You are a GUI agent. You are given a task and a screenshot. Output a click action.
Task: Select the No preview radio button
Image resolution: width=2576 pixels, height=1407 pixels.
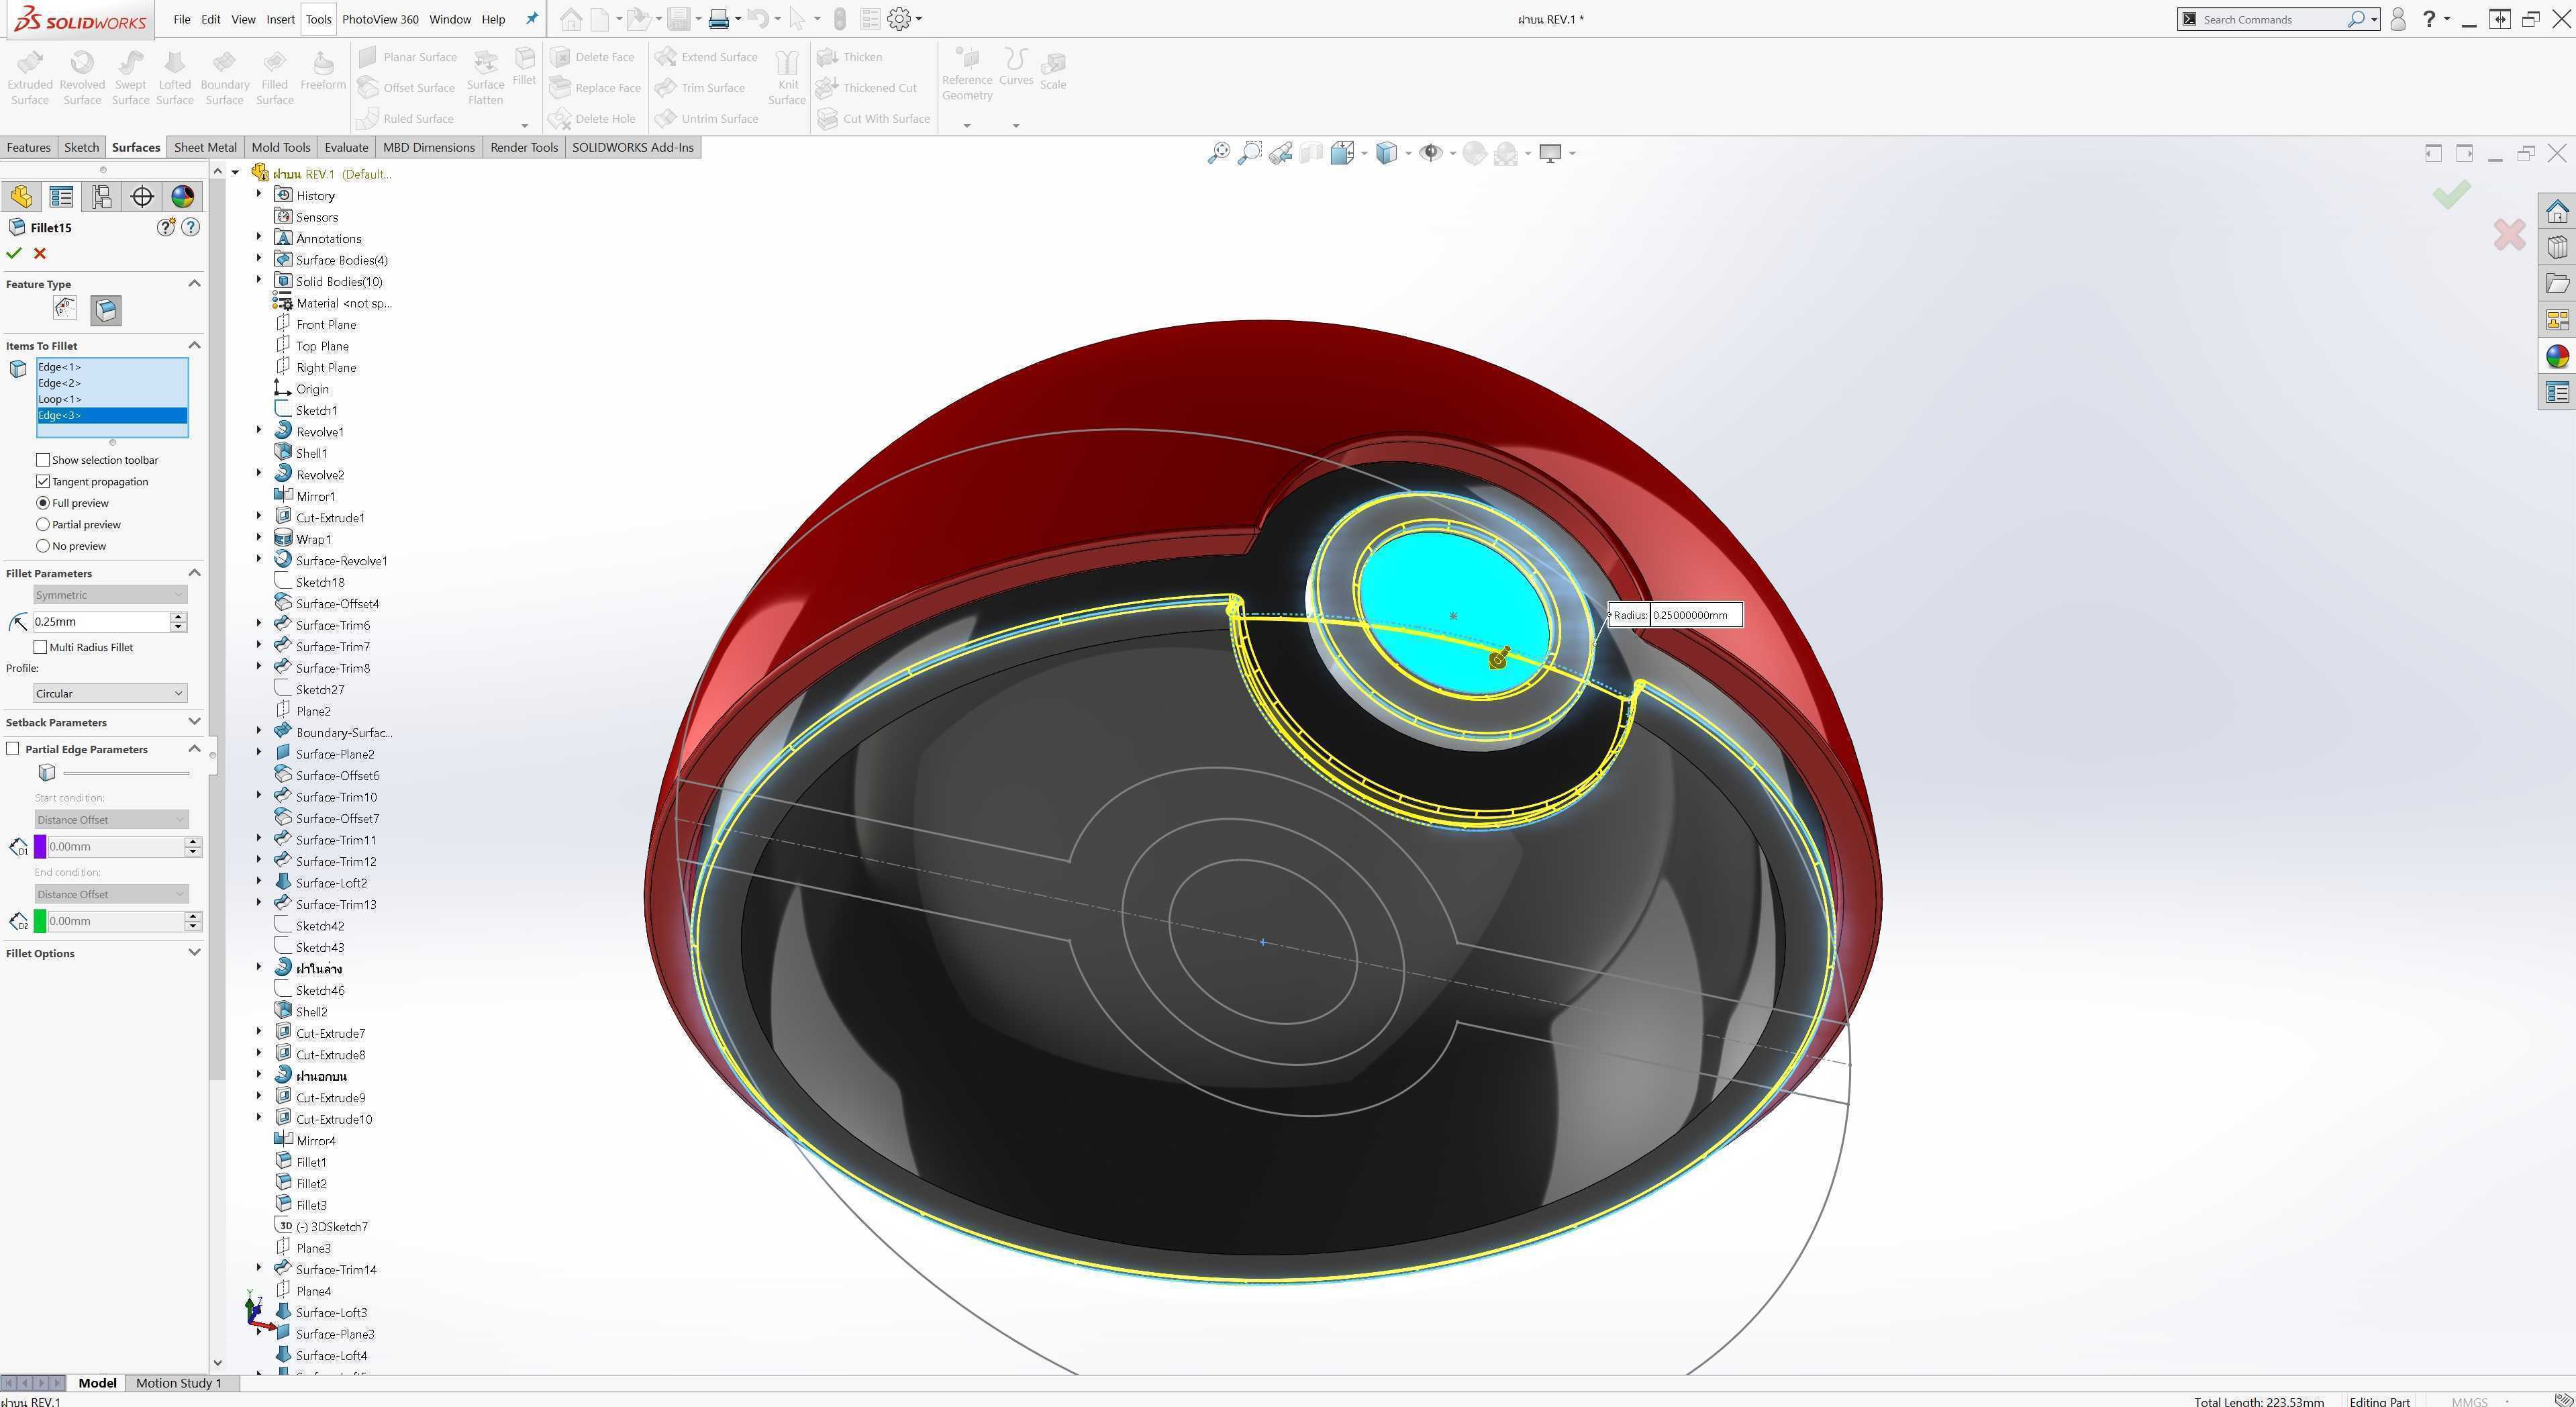click(42, 546)
